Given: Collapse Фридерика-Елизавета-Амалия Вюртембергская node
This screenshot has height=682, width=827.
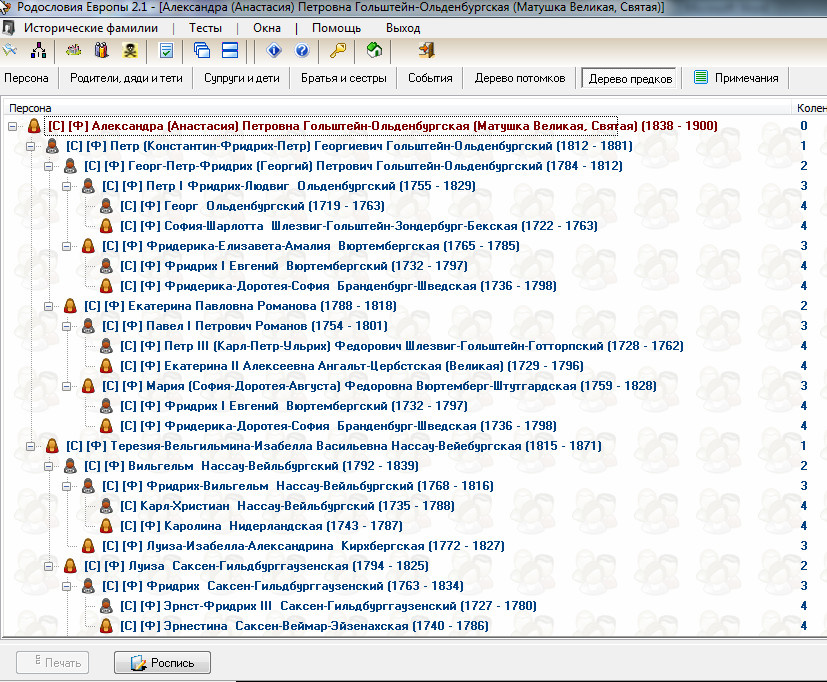Looking at the screenshot, I should 66,246.
